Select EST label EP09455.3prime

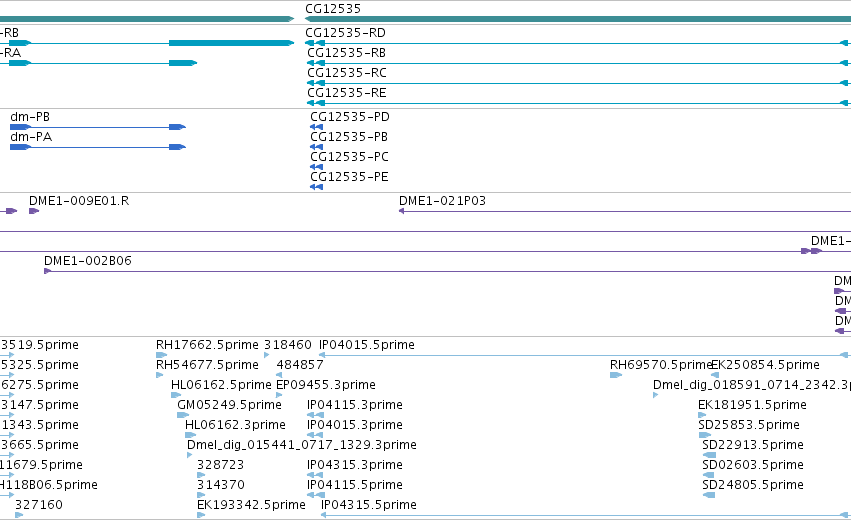[326, 385]
